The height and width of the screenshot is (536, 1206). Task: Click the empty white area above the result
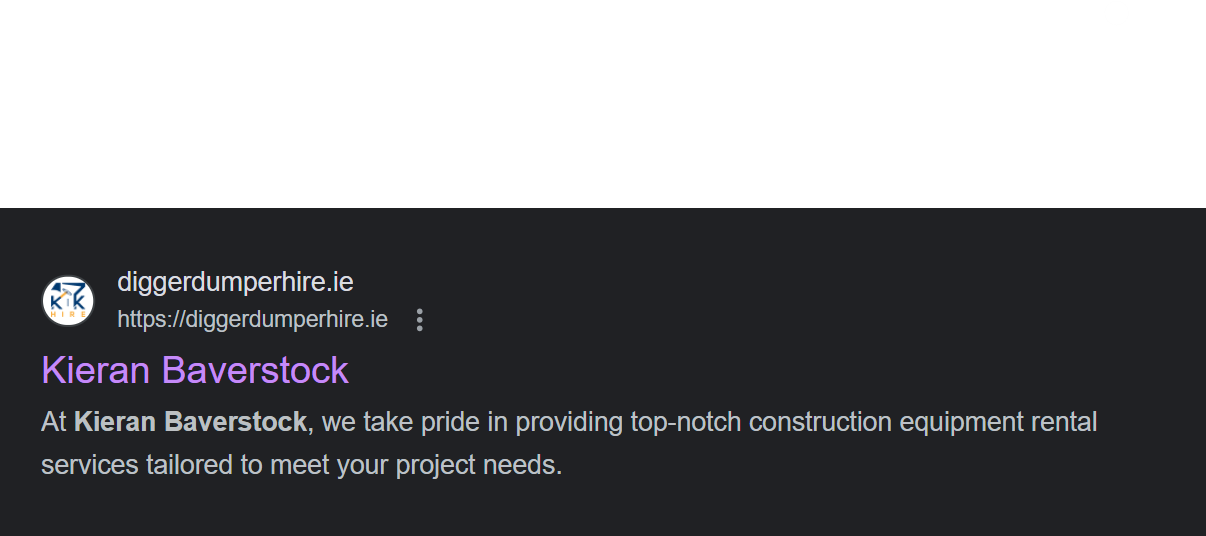click(603, 104)
